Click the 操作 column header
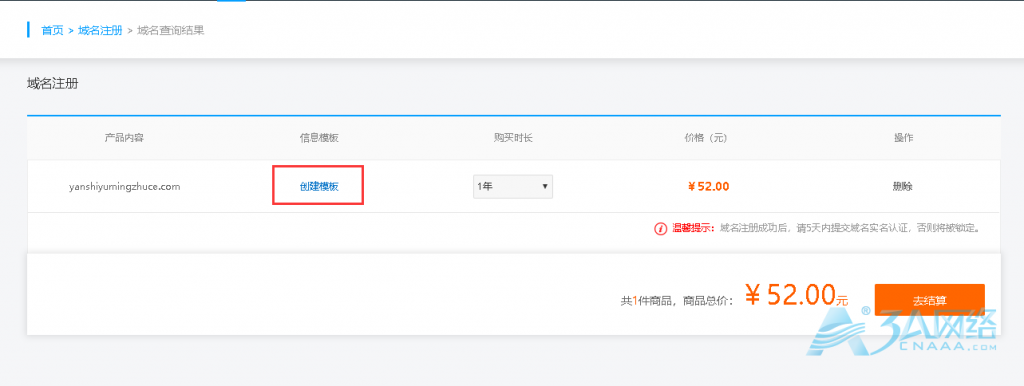The width and height of the screenshot is (1024, 386). coord(903,138)
